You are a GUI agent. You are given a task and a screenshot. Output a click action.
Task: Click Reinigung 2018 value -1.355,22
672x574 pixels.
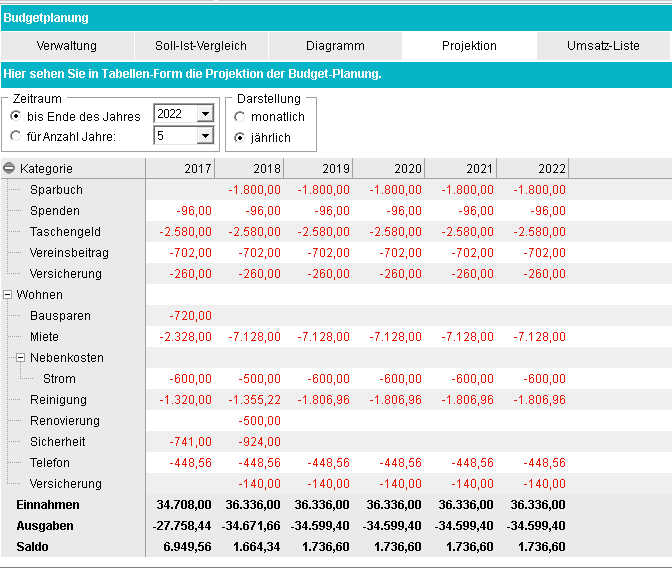(x=255, y=400)
